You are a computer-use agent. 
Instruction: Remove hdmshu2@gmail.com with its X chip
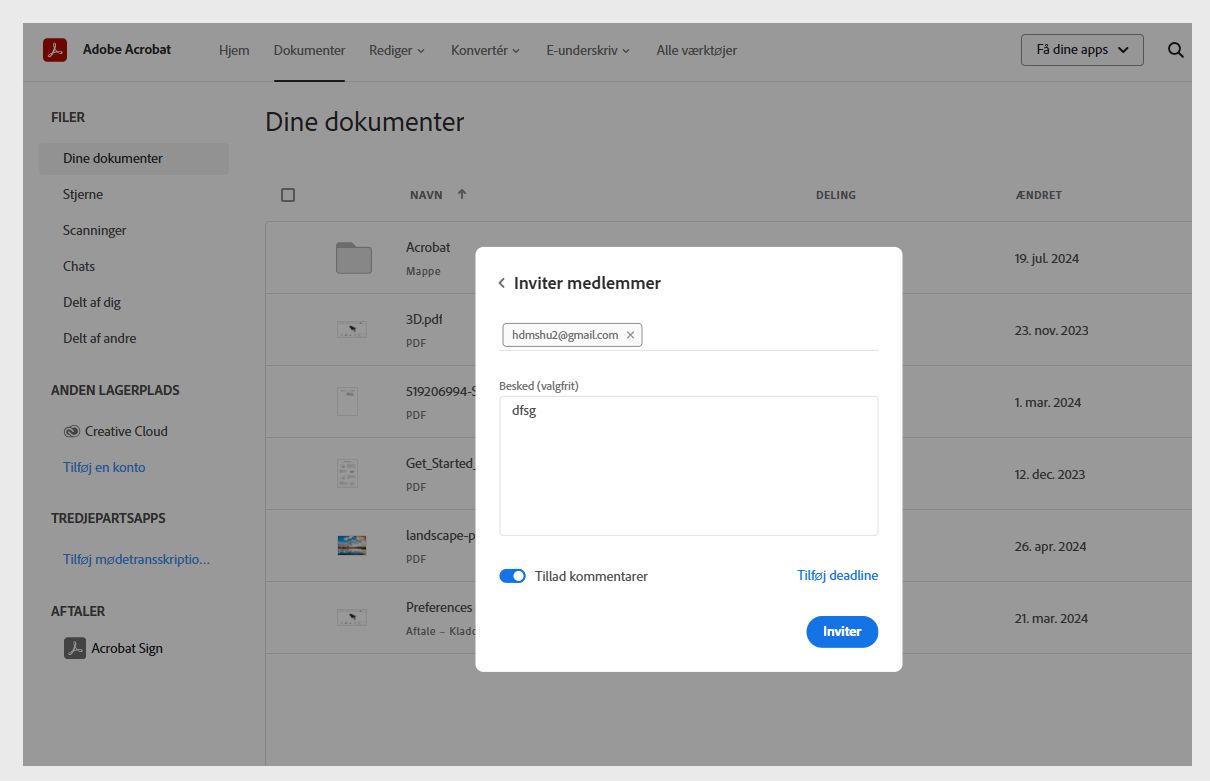(631, 335)
